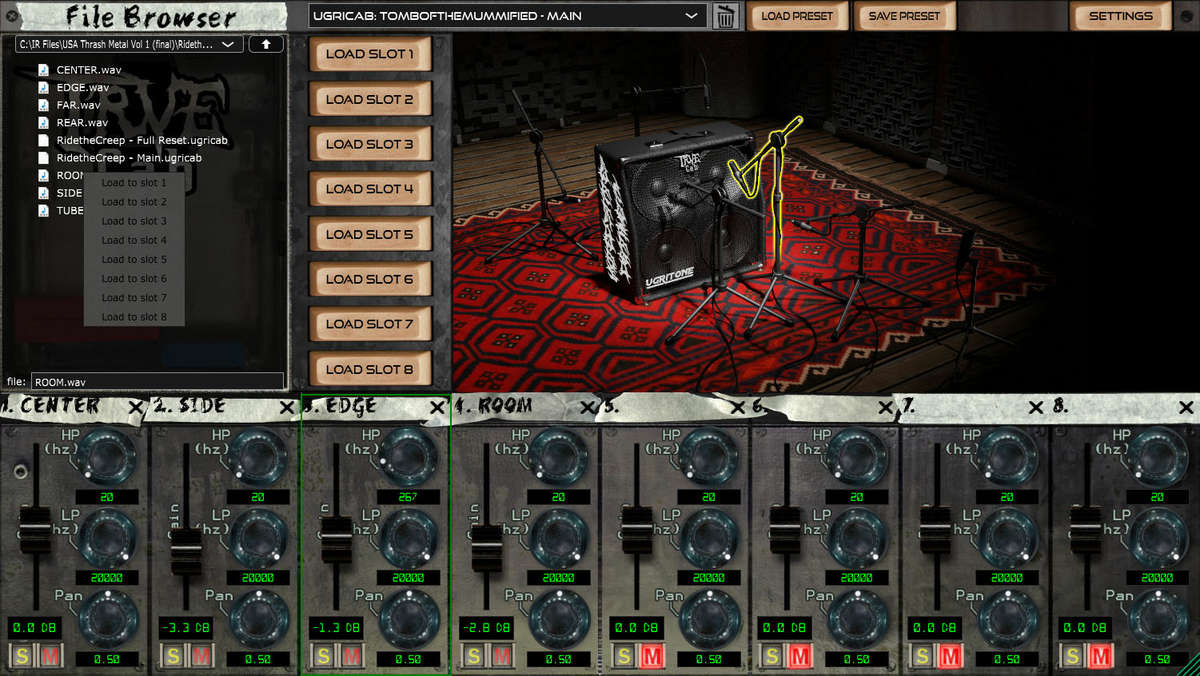
Task: Click the LOAD PRESET button
Action: pos(797,16)
